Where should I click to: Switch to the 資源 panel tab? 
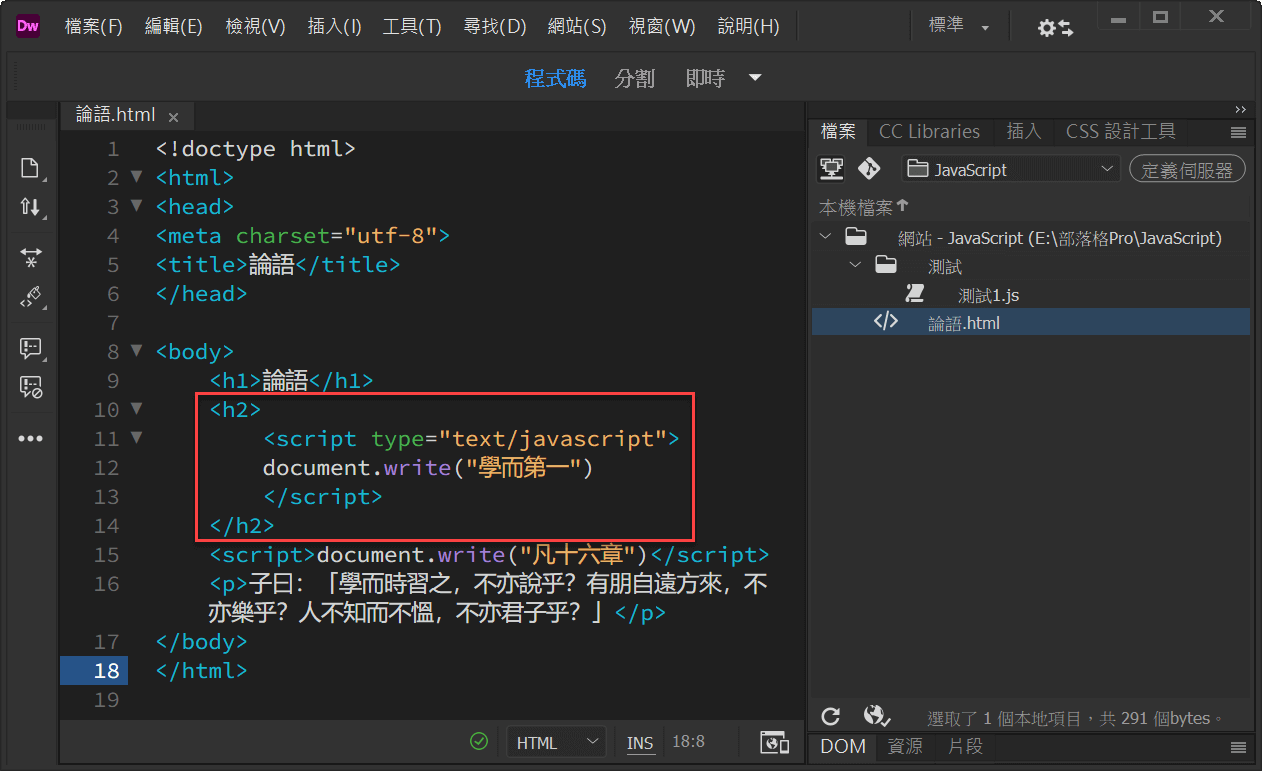[x=905, y=747]
